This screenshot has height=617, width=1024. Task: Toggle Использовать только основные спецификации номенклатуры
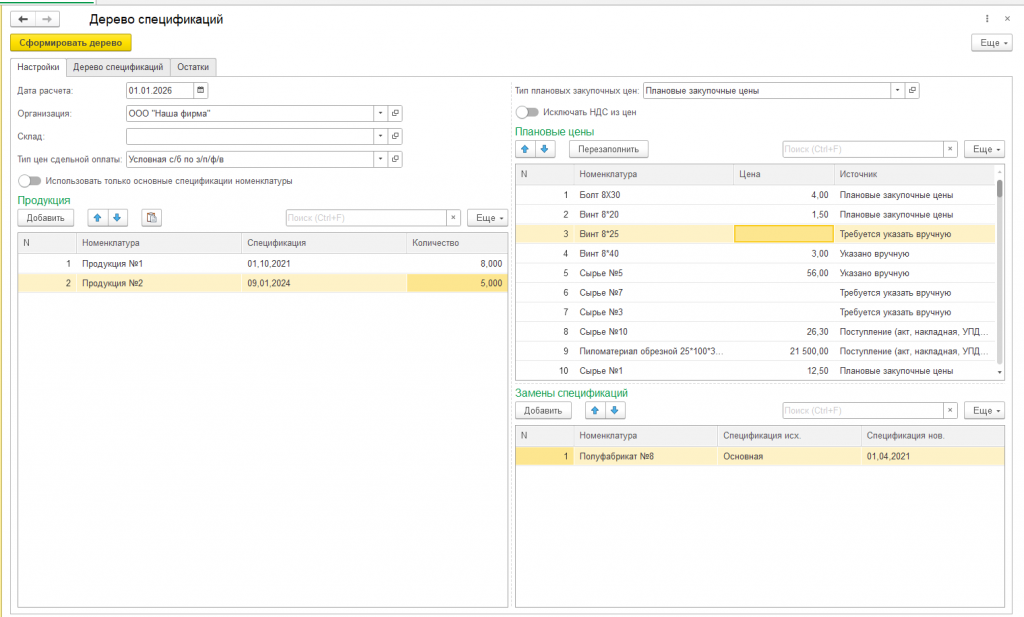(x=29, y=181)
